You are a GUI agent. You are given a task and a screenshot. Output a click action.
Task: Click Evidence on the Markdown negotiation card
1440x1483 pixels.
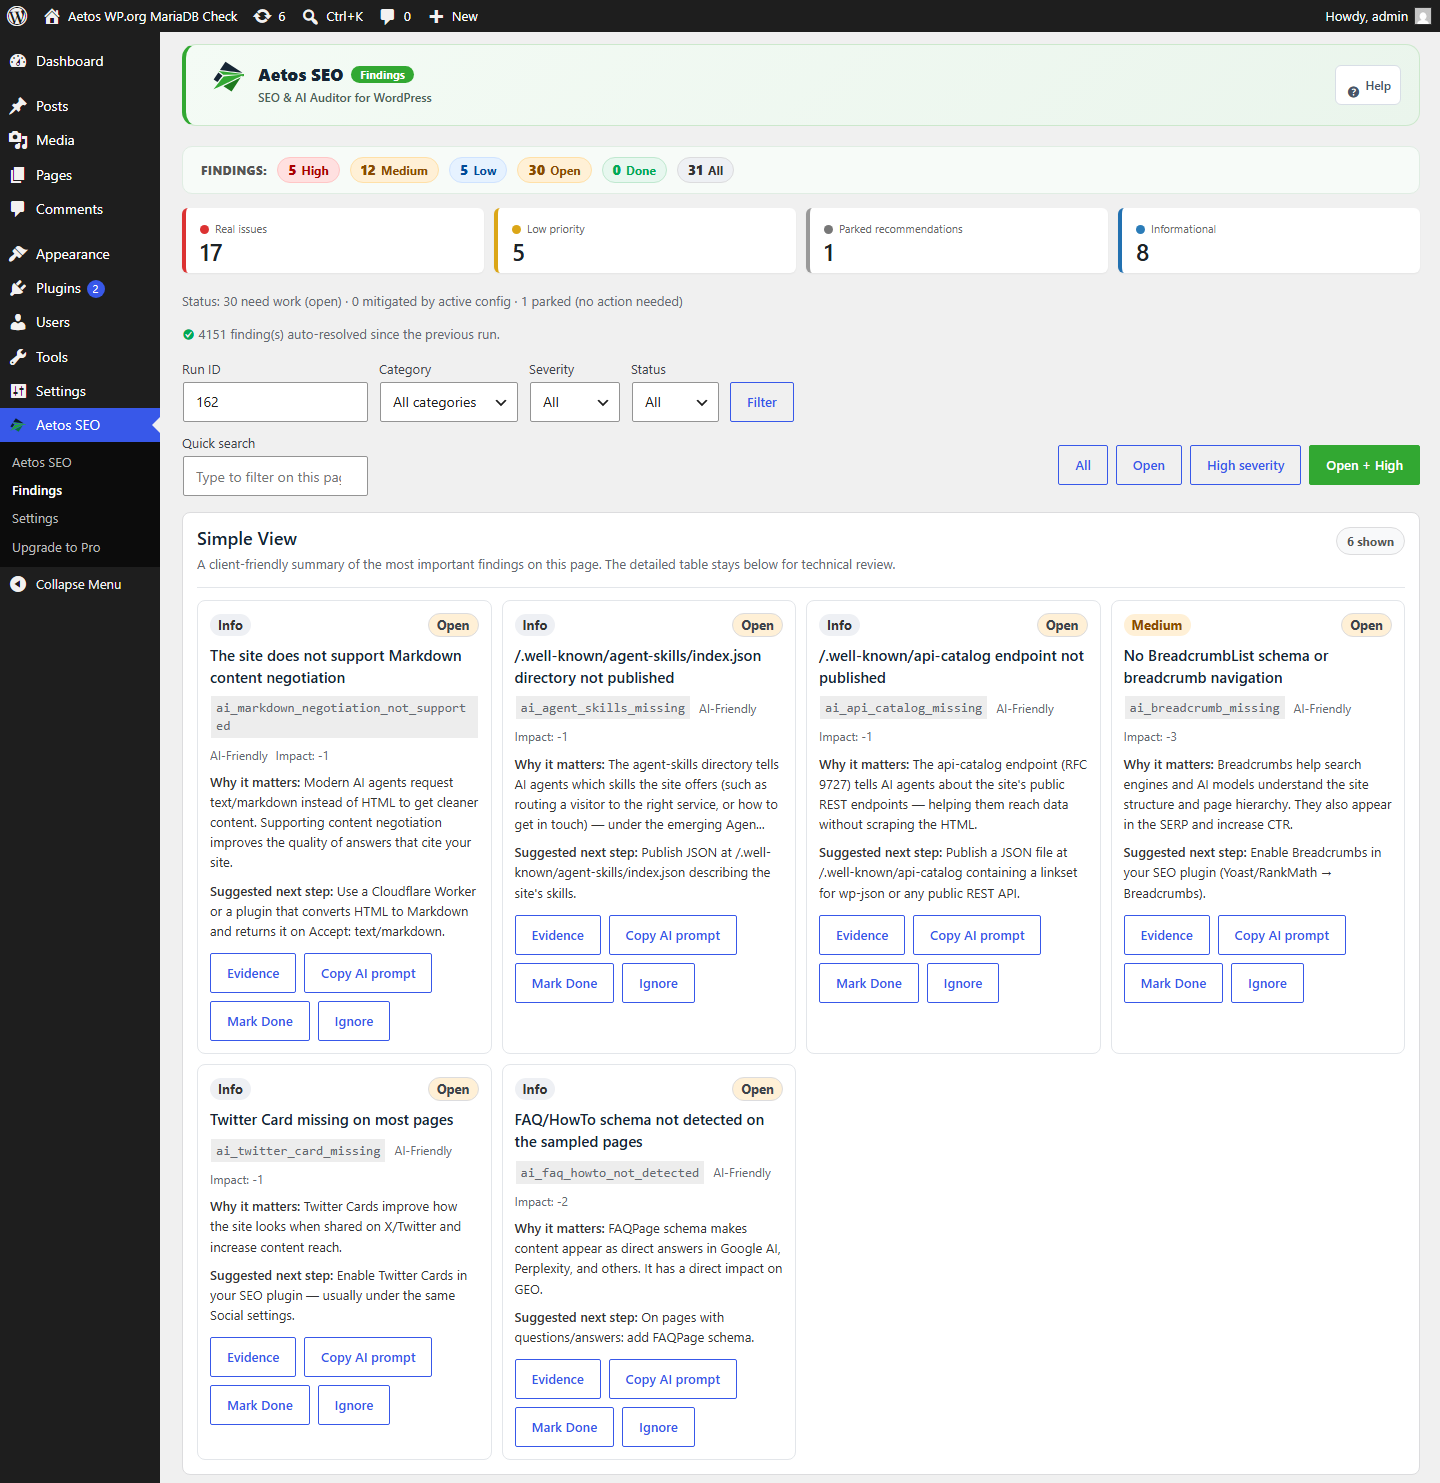(253, 973)
